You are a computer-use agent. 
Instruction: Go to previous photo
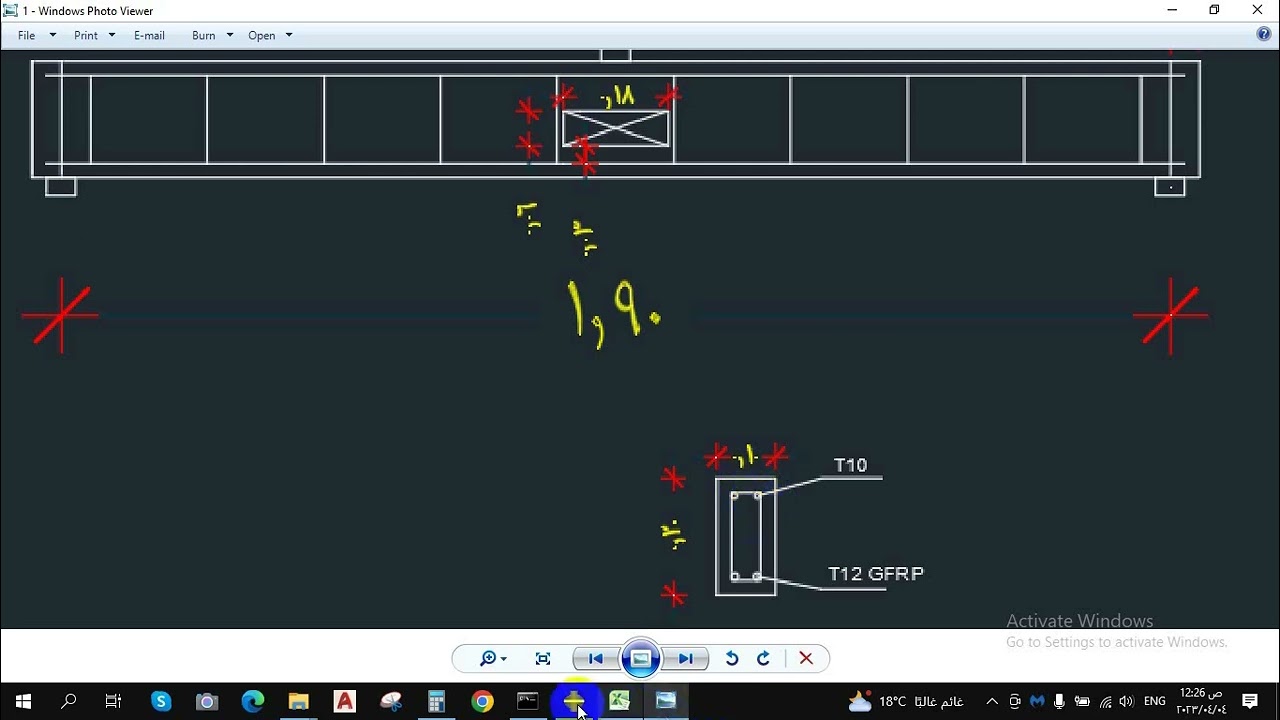pyautogui.click(x=596, y=658)
